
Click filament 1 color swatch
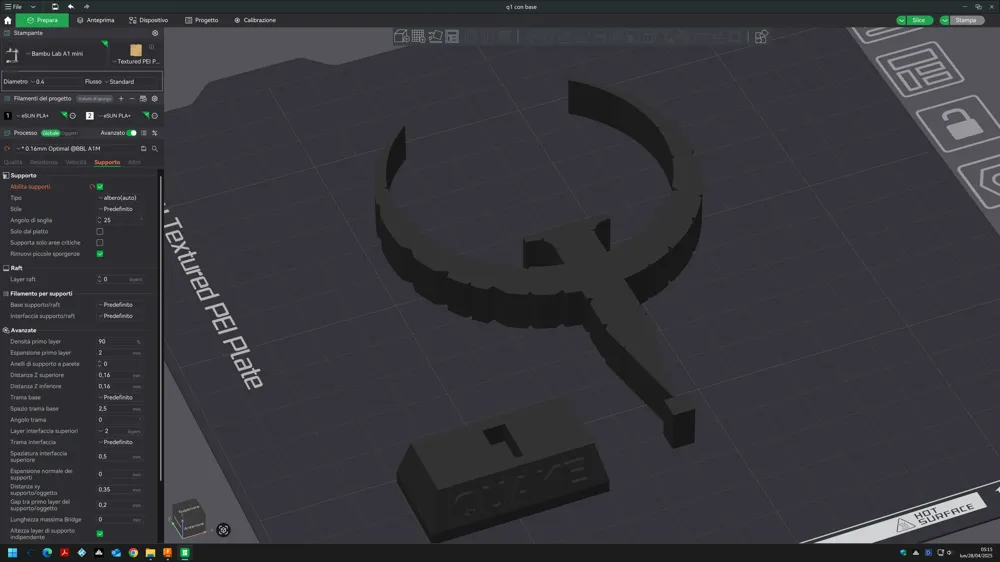tap(8, 116)
